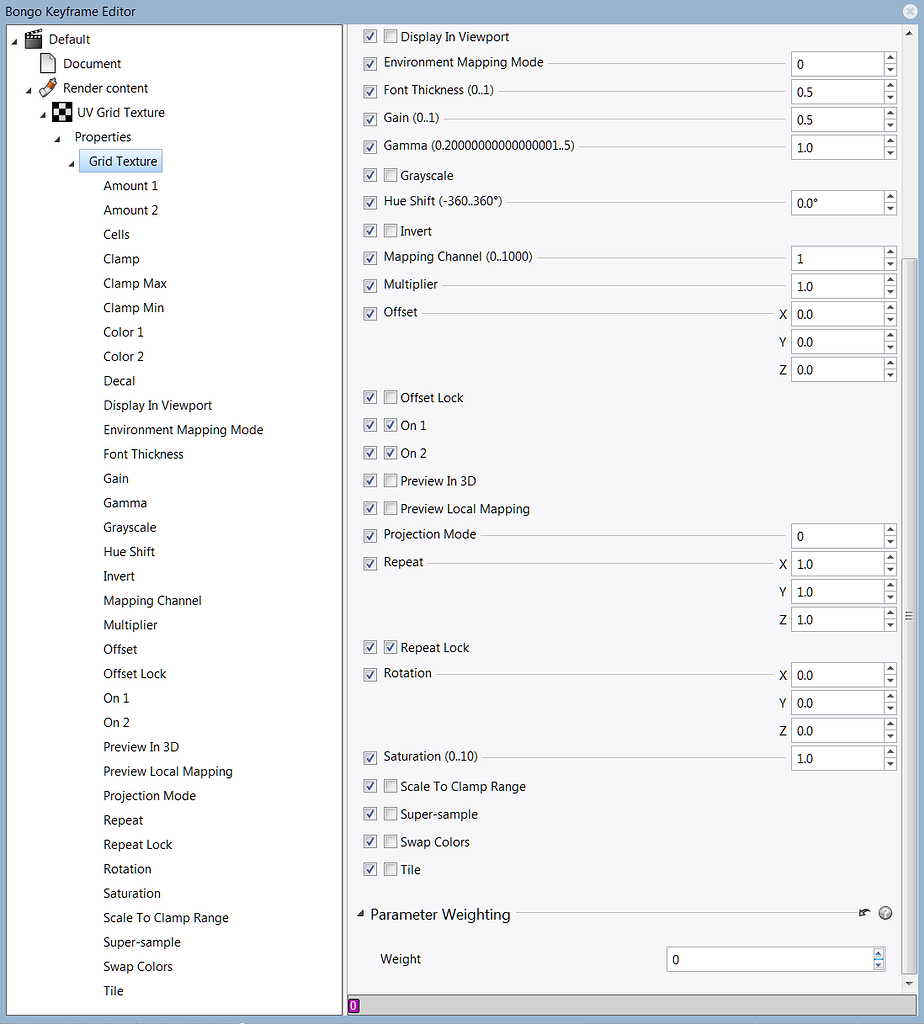The width and height of the screenshot is (924, 1024).
Task: Select the UV Grid Texture checker icon
Action: [62, 112]
